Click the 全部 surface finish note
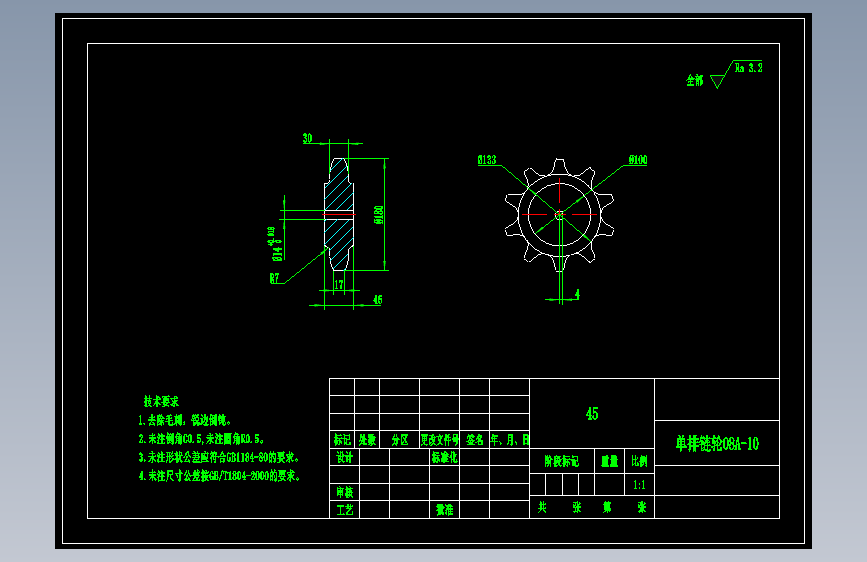The image size is (867, 562). (x=695, y=81)
